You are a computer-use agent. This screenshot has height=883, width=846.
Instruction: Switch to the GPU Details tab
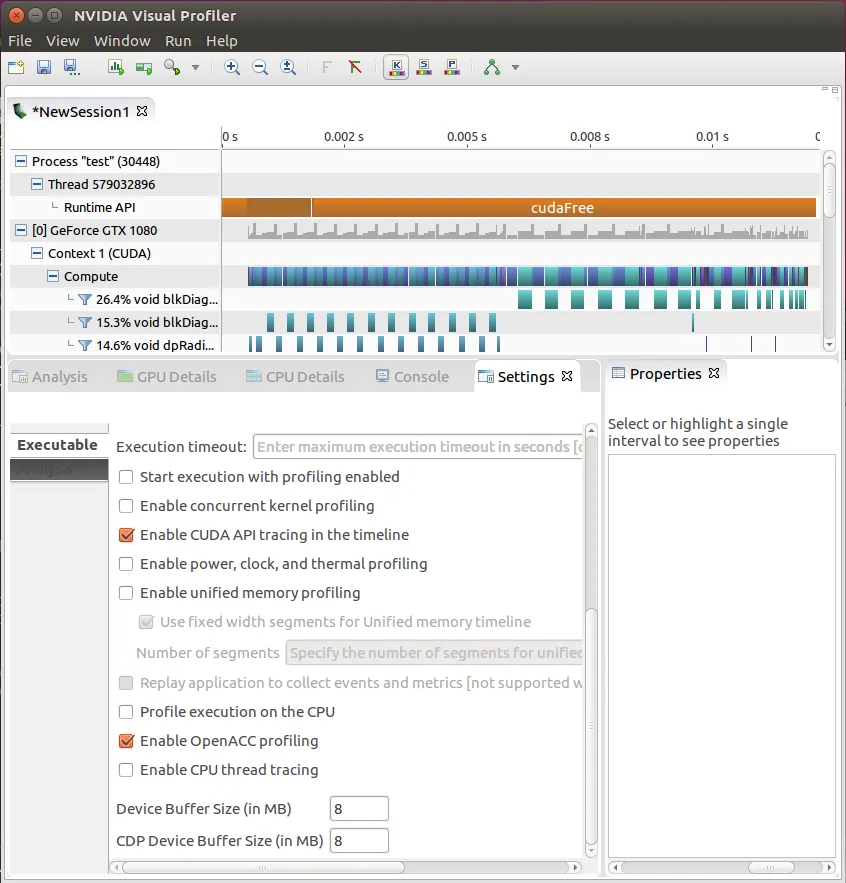click(167, 377)
